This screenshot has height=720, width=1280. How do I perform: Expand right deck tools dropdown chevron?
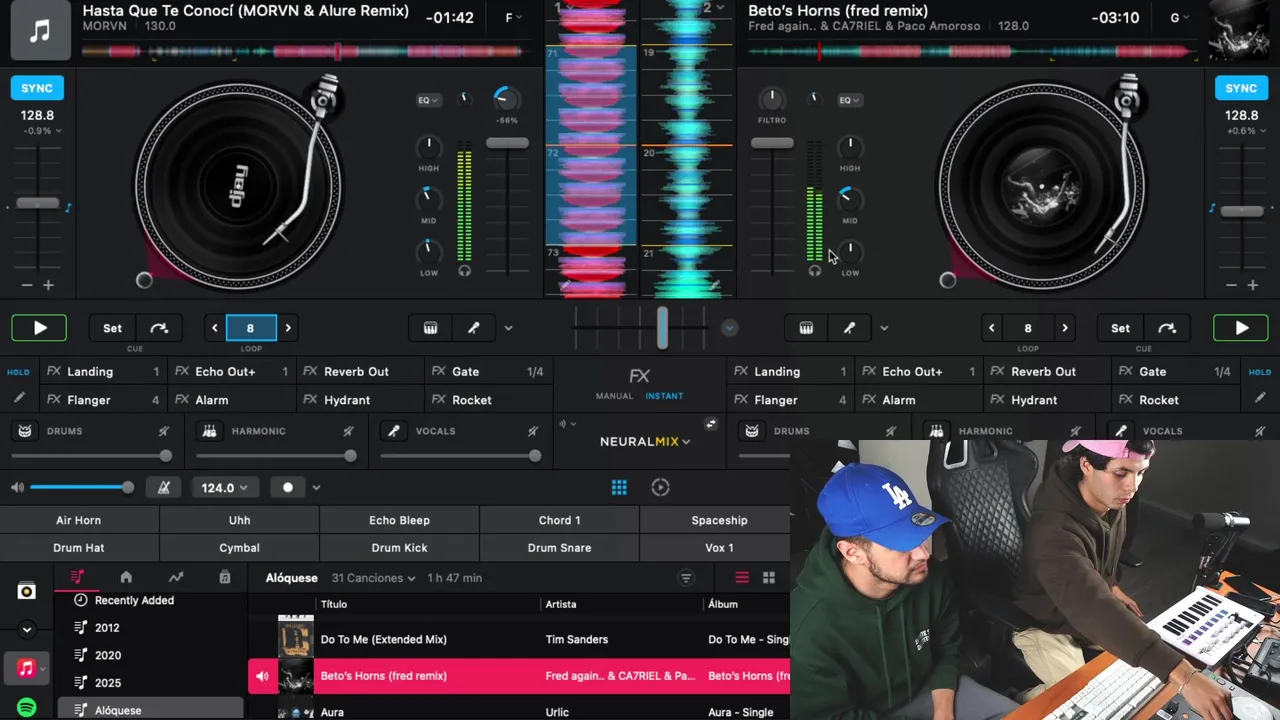(x=884, y=328)
